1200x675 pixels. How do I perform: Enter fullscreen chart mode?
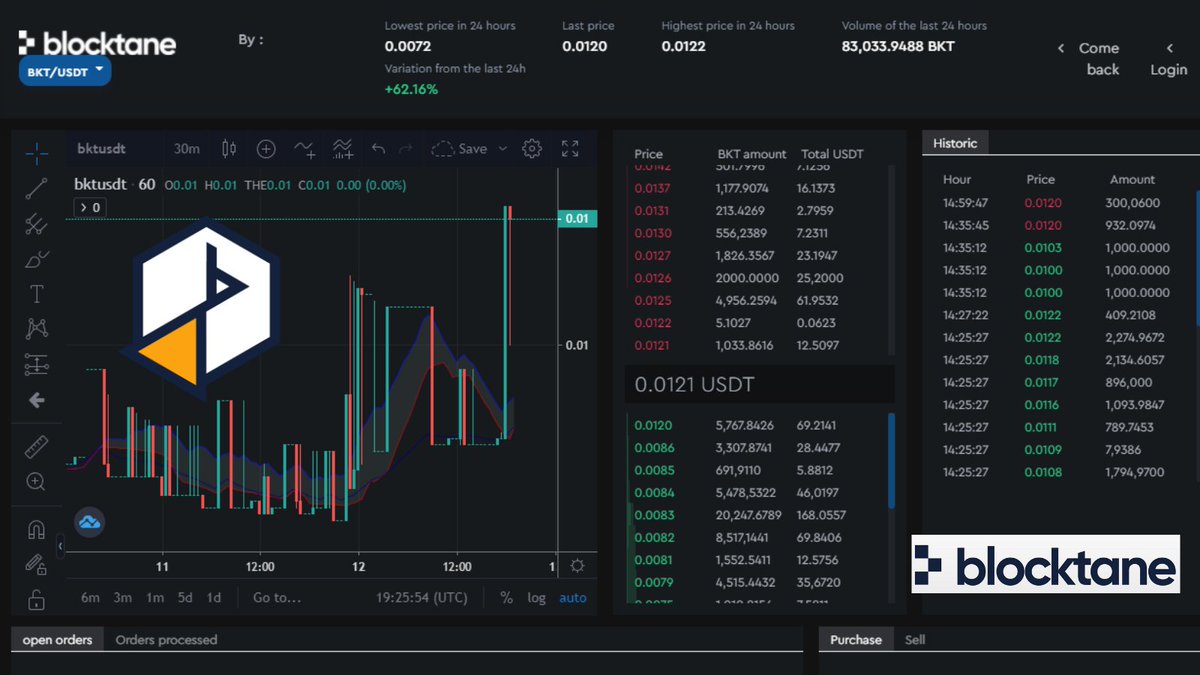(x=571, y=148)
